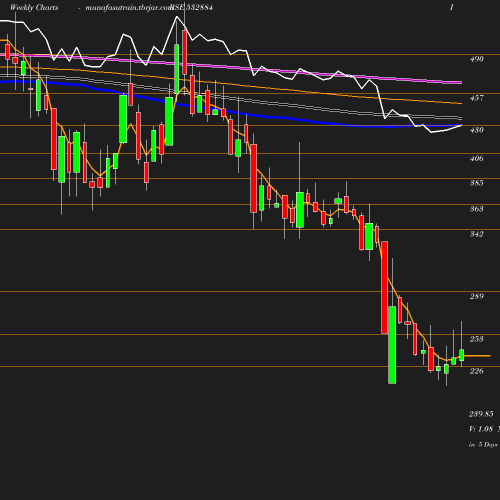
Task: Click the 'Weekly Charts' title text
Action: [34, 7]
